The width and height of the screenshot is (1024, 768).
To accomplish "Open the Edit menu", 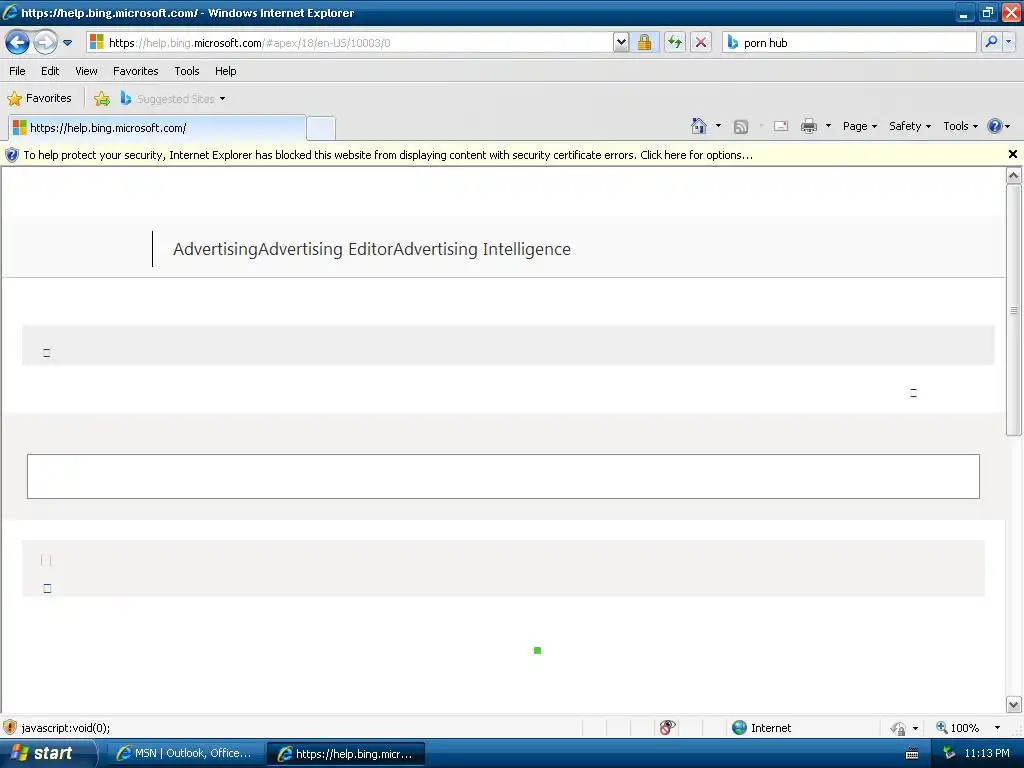I will [x=50, y=71].
